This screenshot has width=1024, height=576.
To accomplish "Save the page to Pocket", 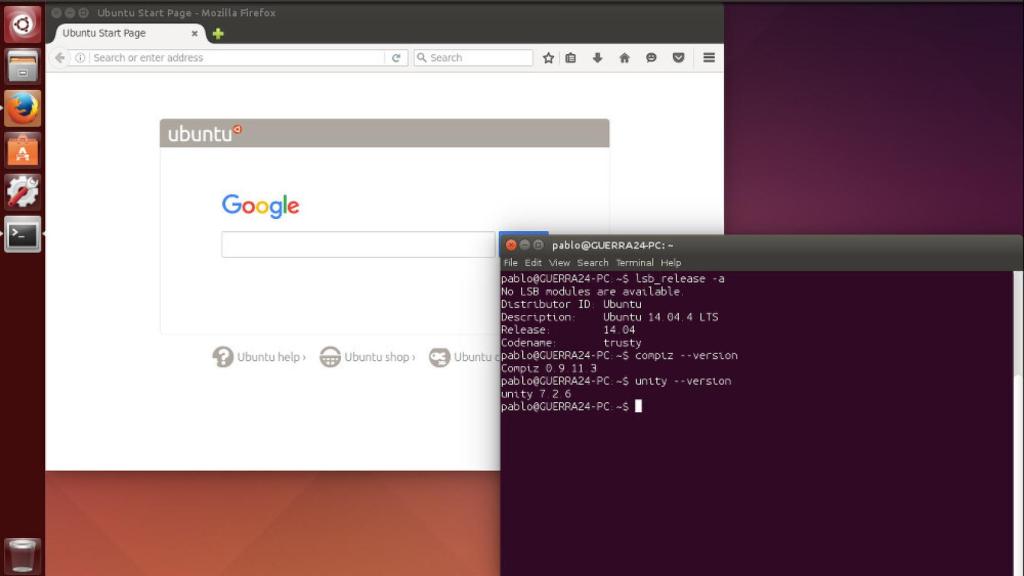I will [x=679, y=58].
